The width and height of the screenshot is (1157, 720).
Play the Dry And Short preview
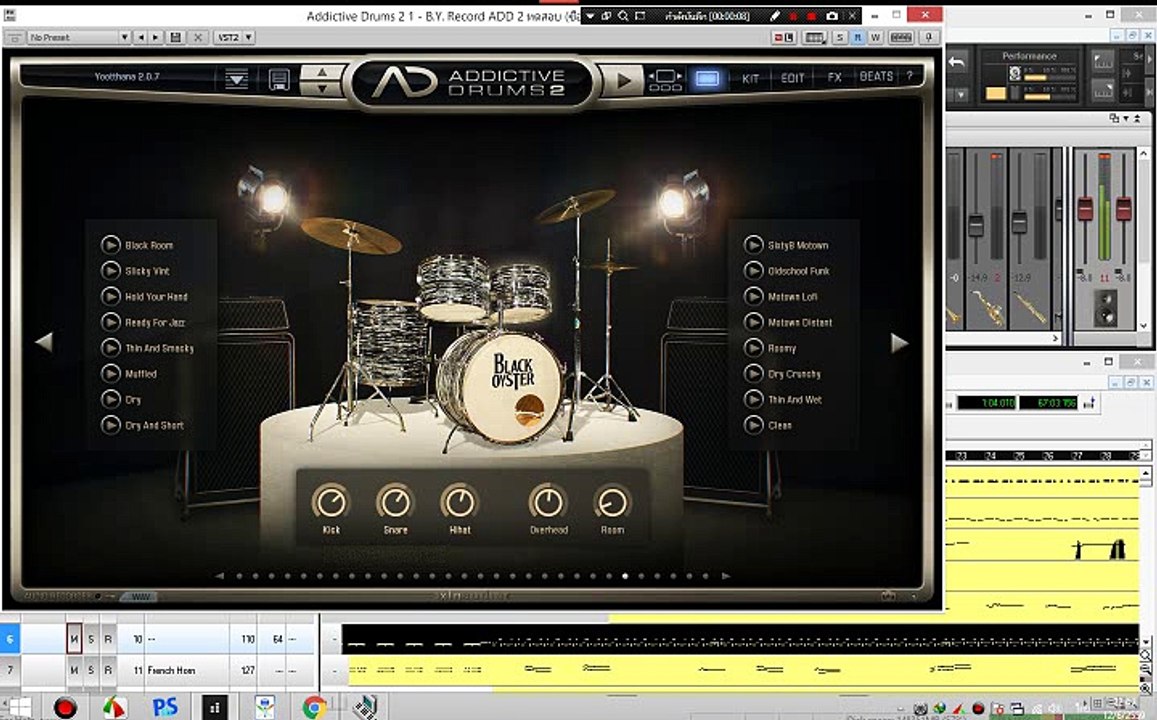111,426
